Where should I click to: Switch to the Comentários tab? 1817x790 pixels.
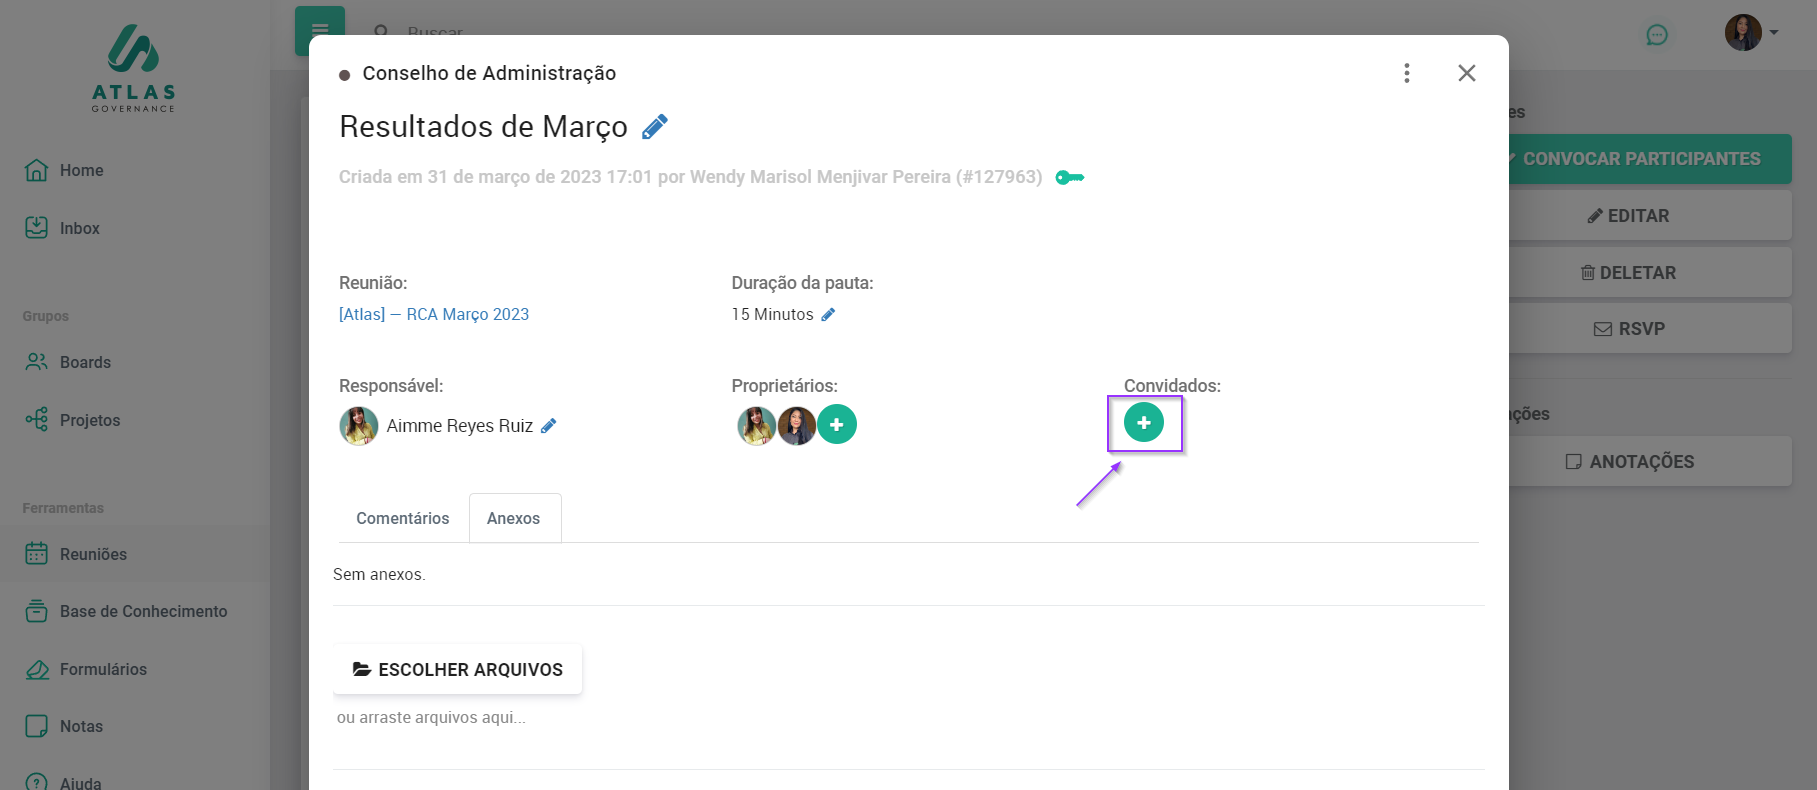(403, 518)
